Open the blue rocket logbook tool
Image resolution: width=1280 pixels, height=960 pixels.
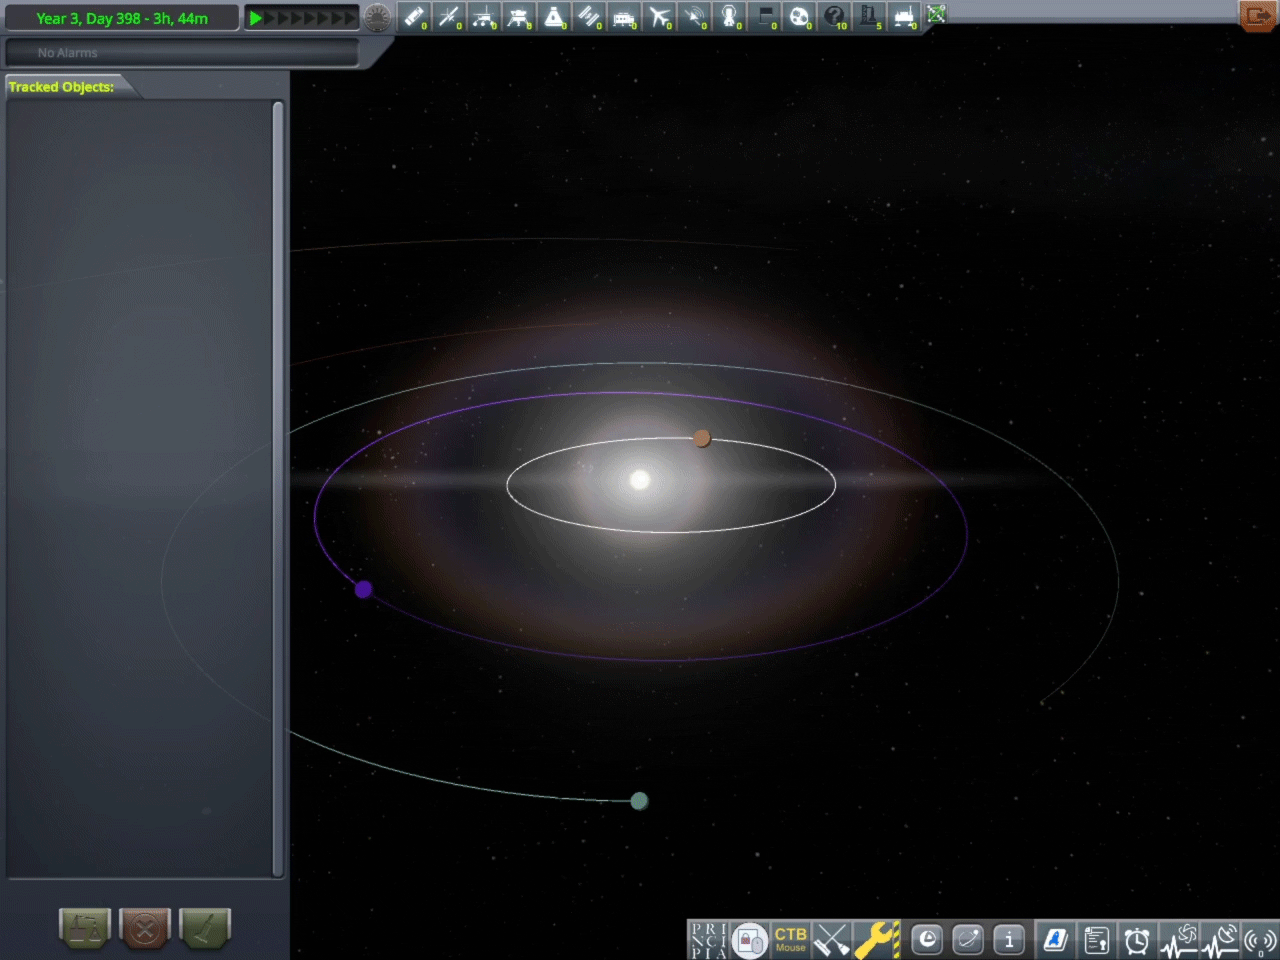click(x=1054, y=940)
